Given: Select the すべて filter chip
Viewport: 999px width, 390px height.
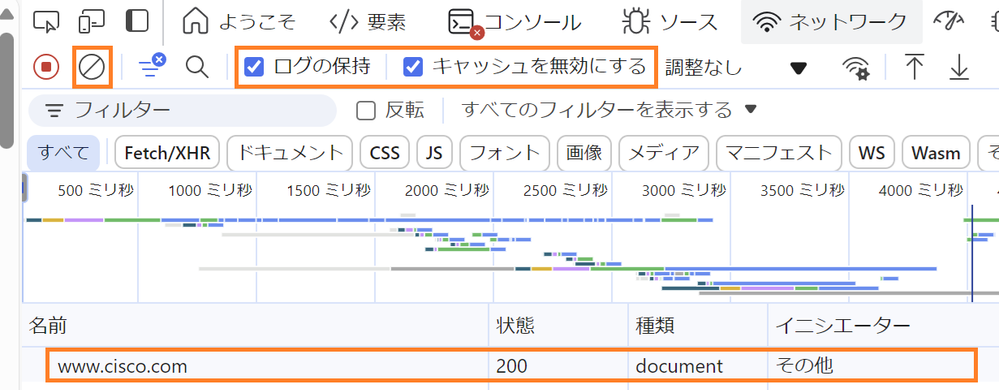Looking at the screenshot, I should pos(63,153).
